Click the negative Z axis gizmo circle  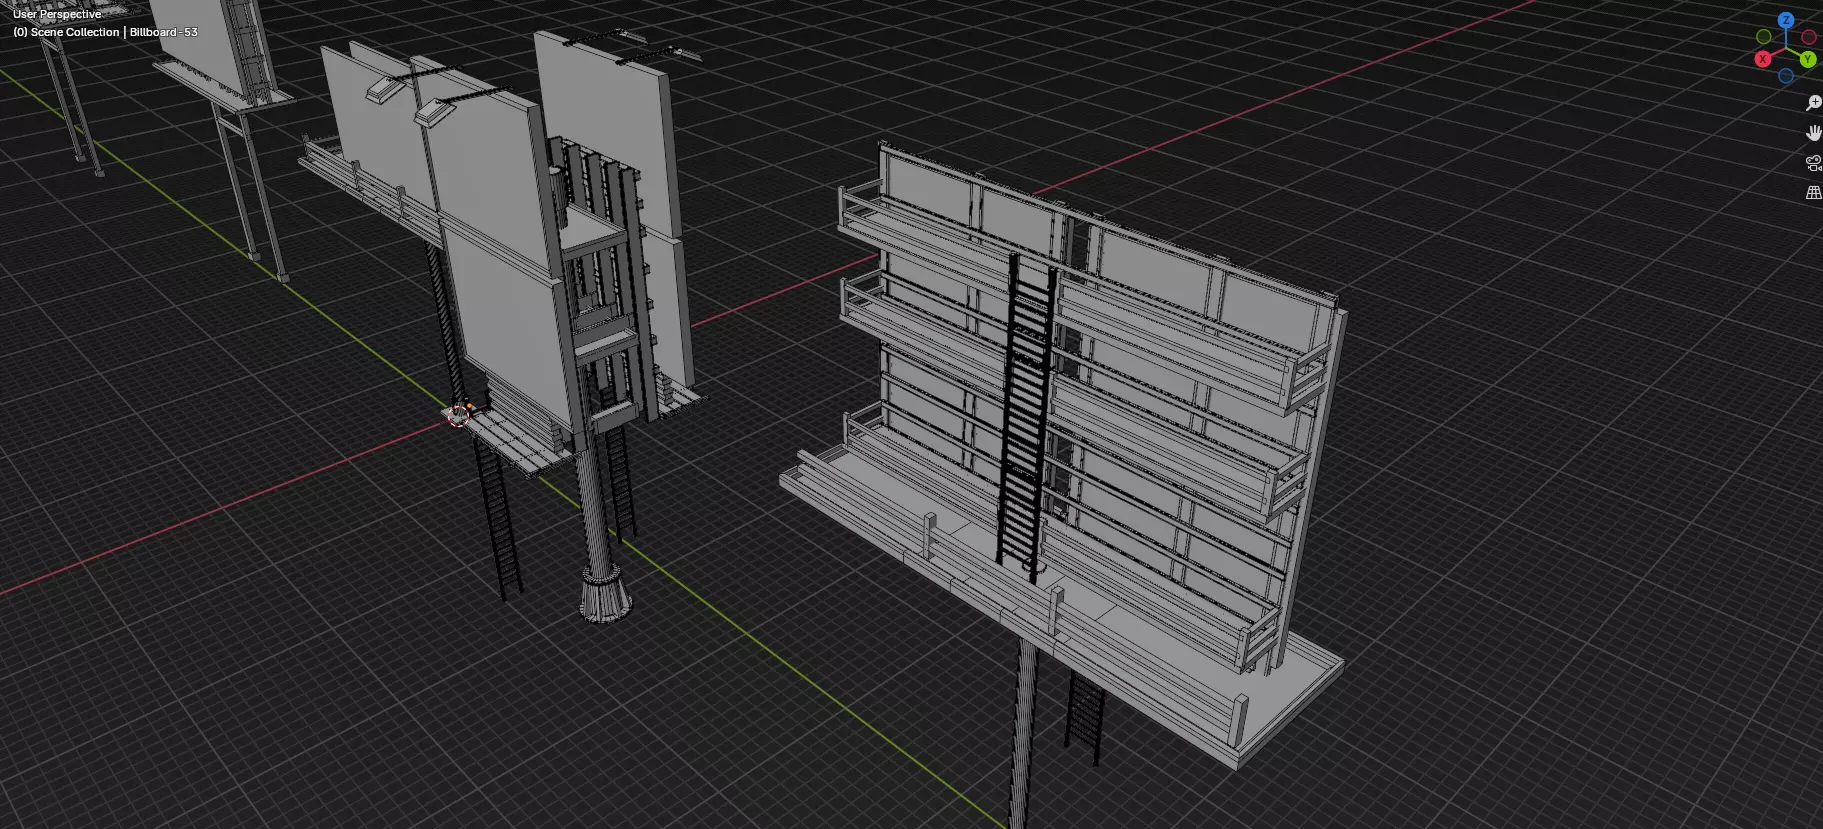click(x=1786, y=76)
